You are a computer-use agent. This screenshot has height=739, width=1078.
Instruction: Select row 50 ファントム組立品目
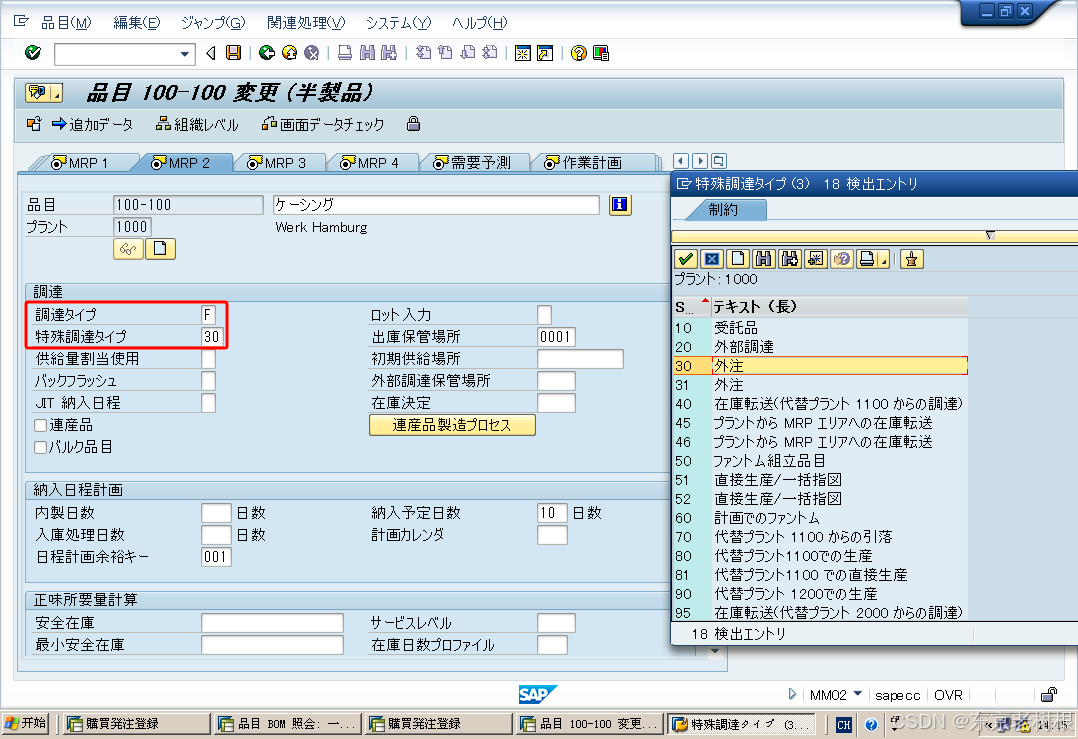click(x=821, y=461)
